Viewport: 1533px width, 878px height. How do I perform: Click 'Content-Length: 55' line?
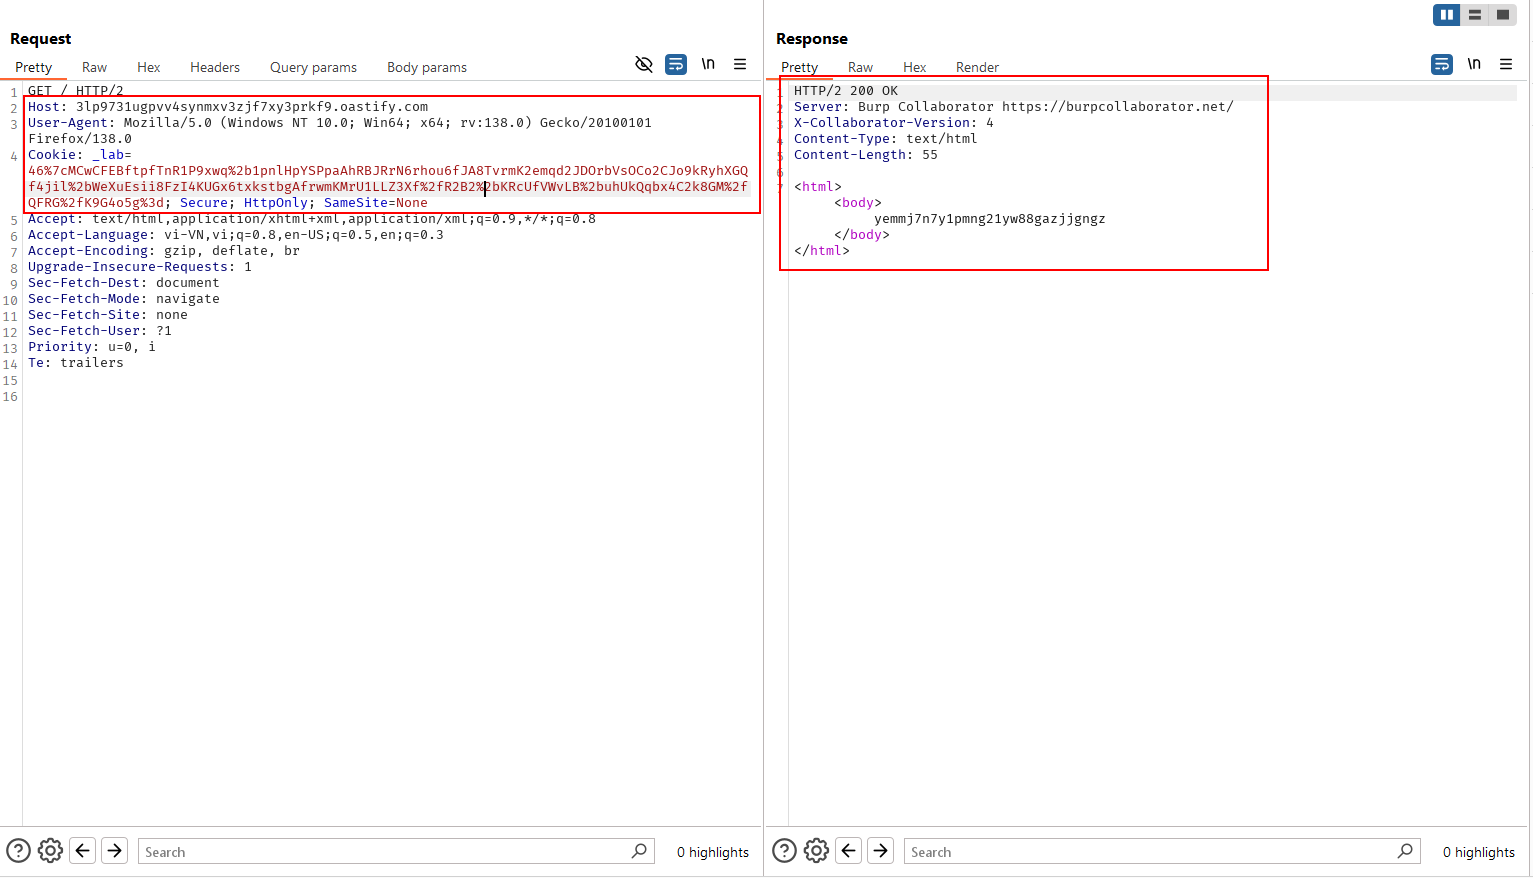pos(866,155)
